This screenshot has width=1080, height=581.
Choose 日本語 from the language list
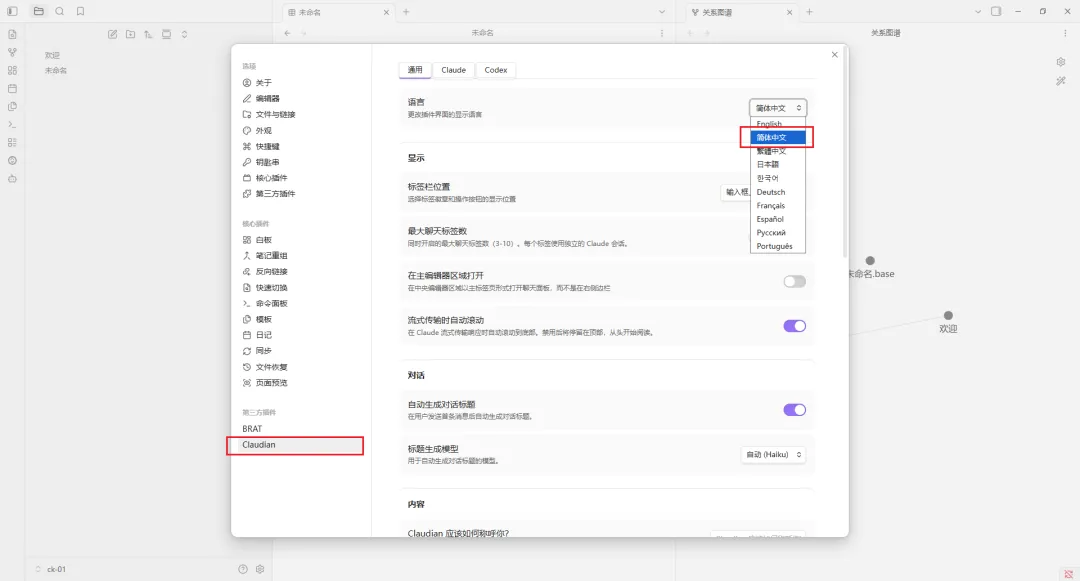778,165
